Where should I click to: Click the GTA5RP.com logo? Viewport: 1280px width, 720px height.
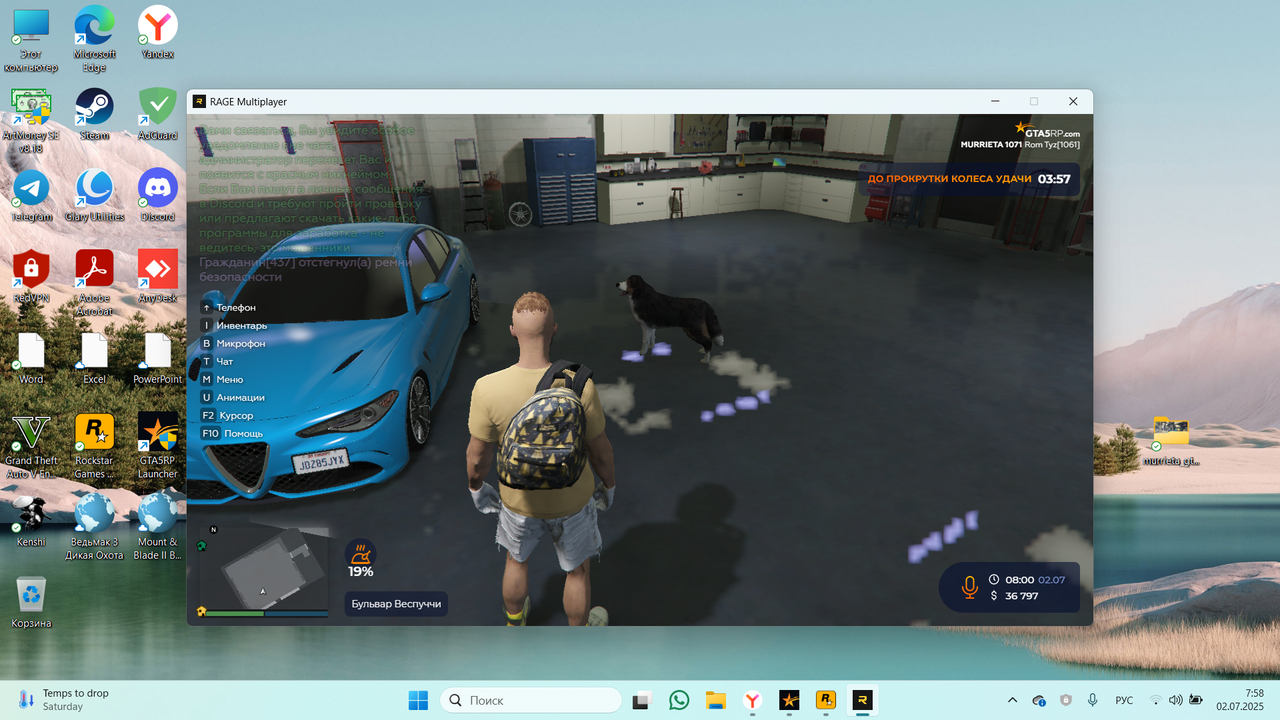pos(1048,130)
